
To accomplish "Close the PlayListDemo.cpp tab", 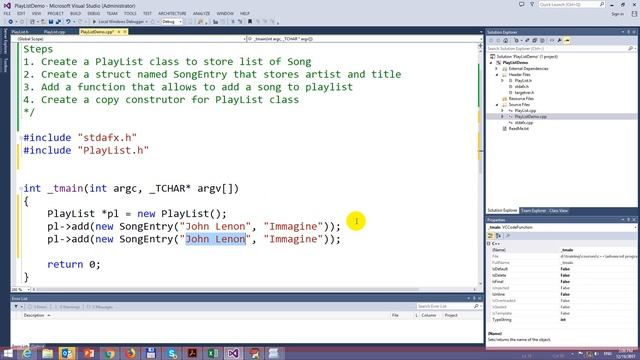I will (125, 32).
